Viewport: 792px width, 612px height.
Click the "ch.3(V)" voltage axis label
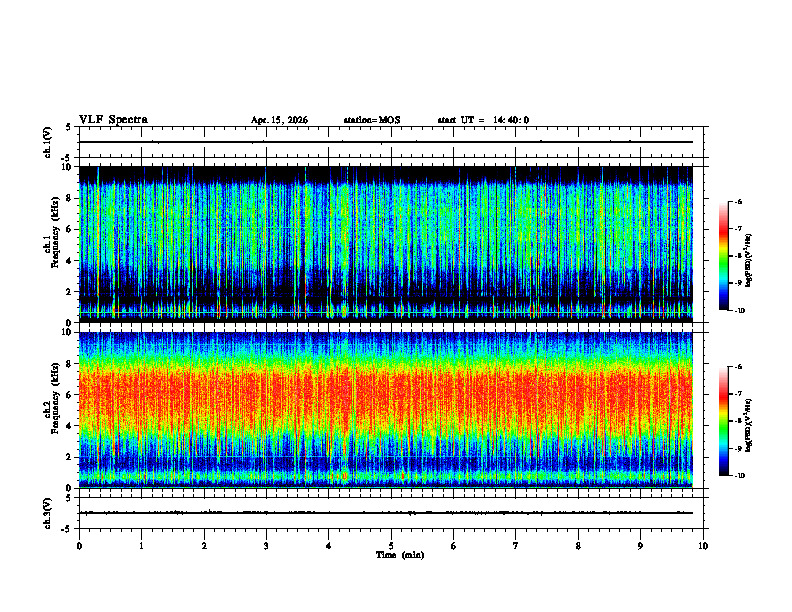point(48,513)
